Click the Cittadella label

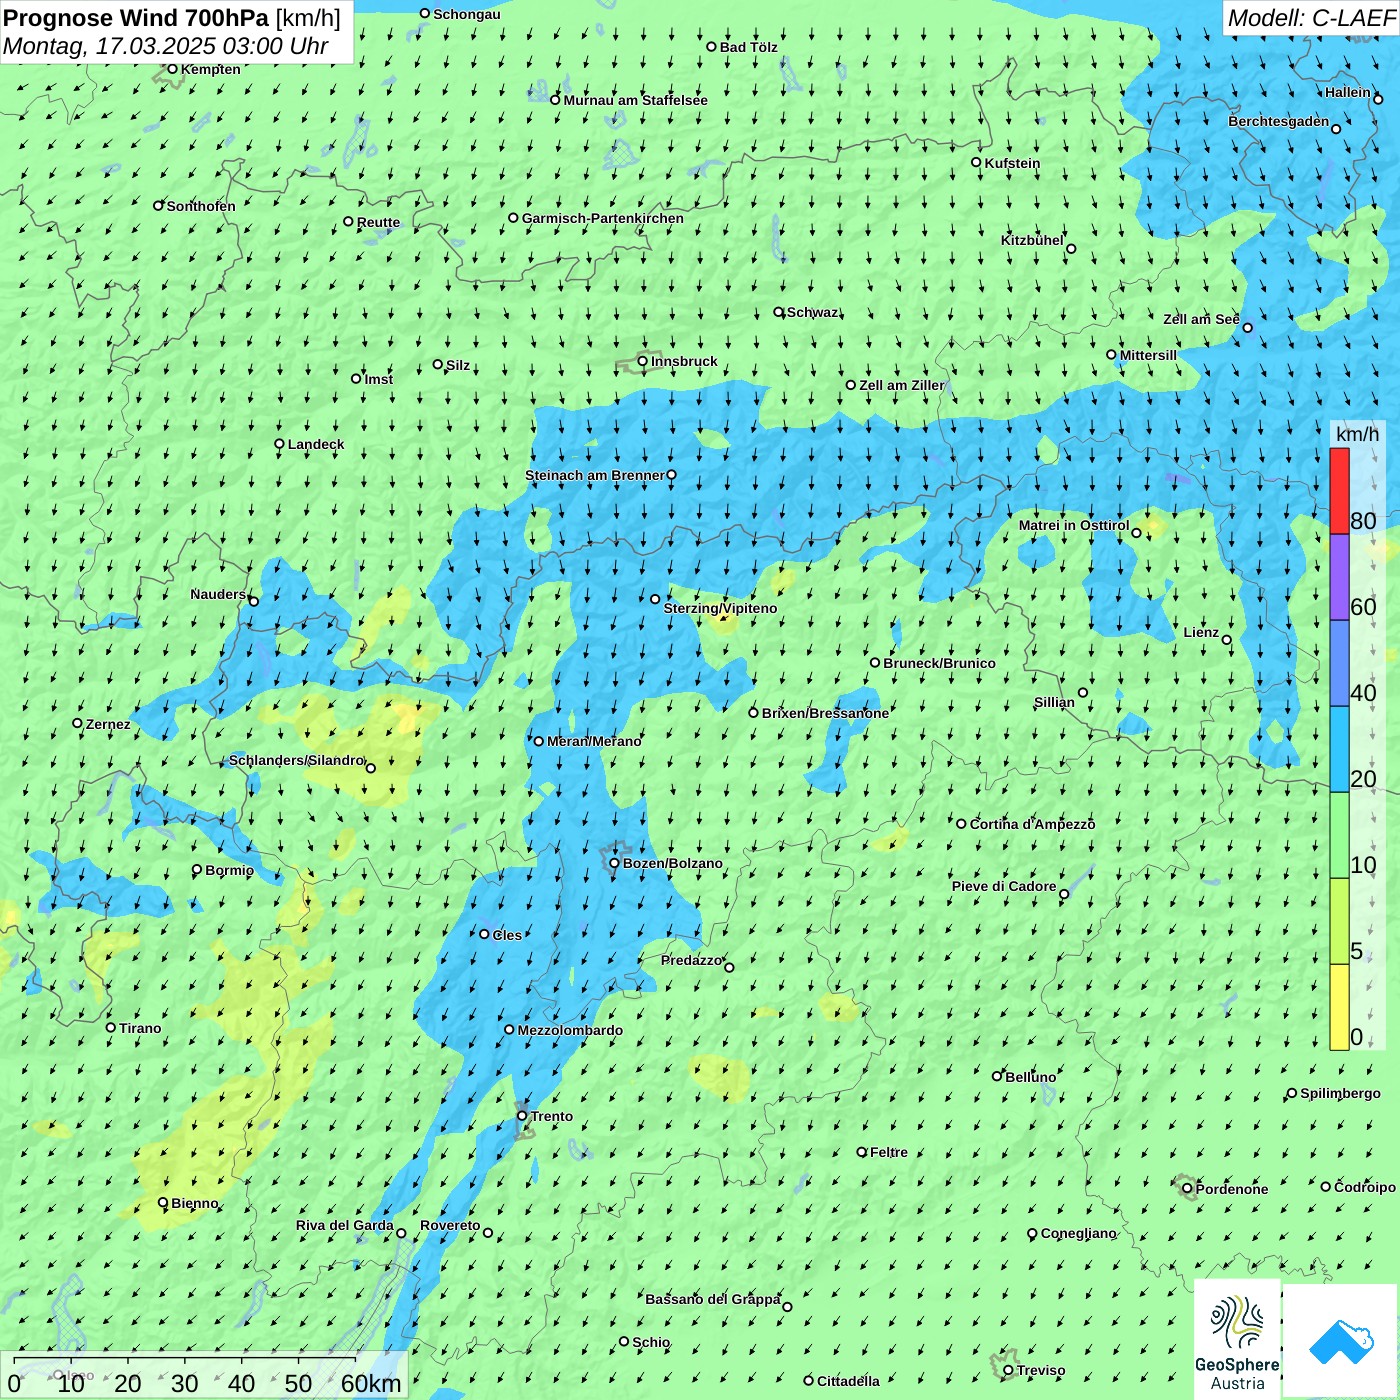[848, 1381]
